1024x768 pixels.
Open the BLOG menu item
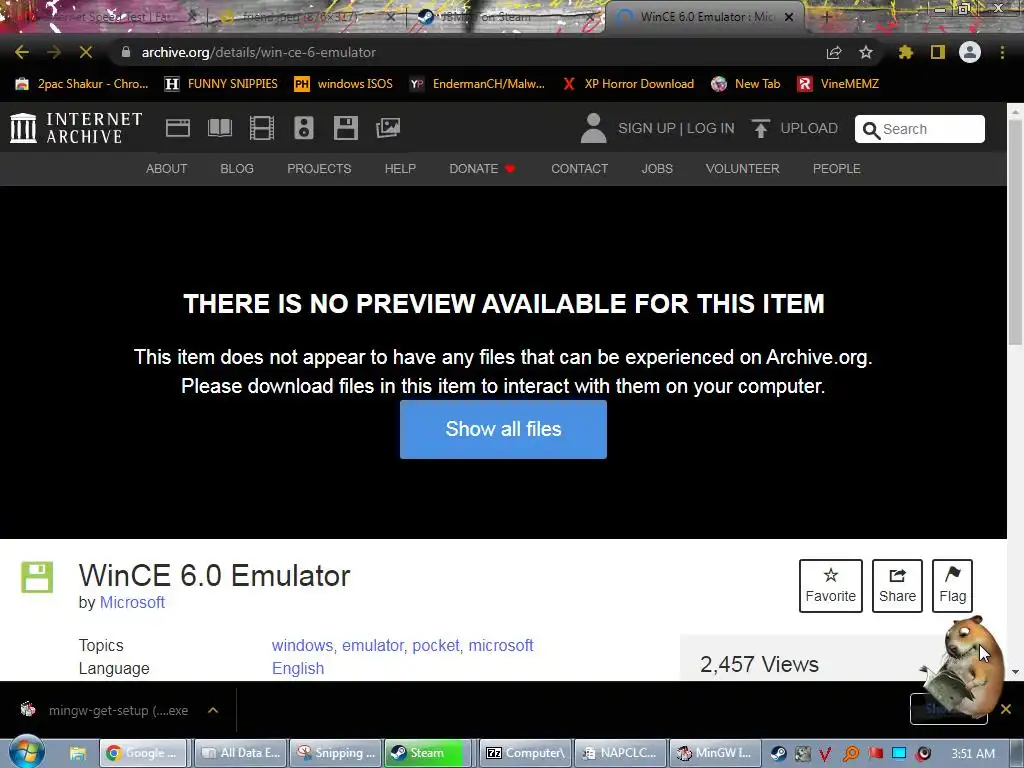coord(237,168)
